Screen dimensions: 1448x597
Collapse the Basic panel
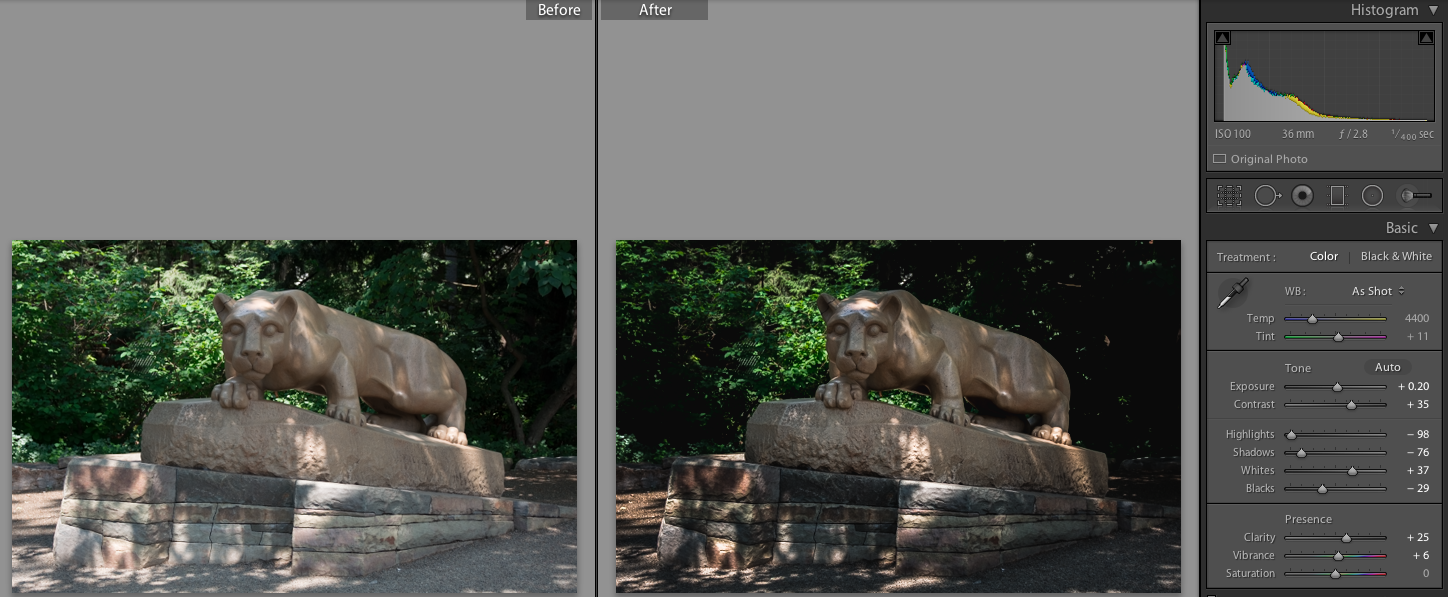point(1433,228)
